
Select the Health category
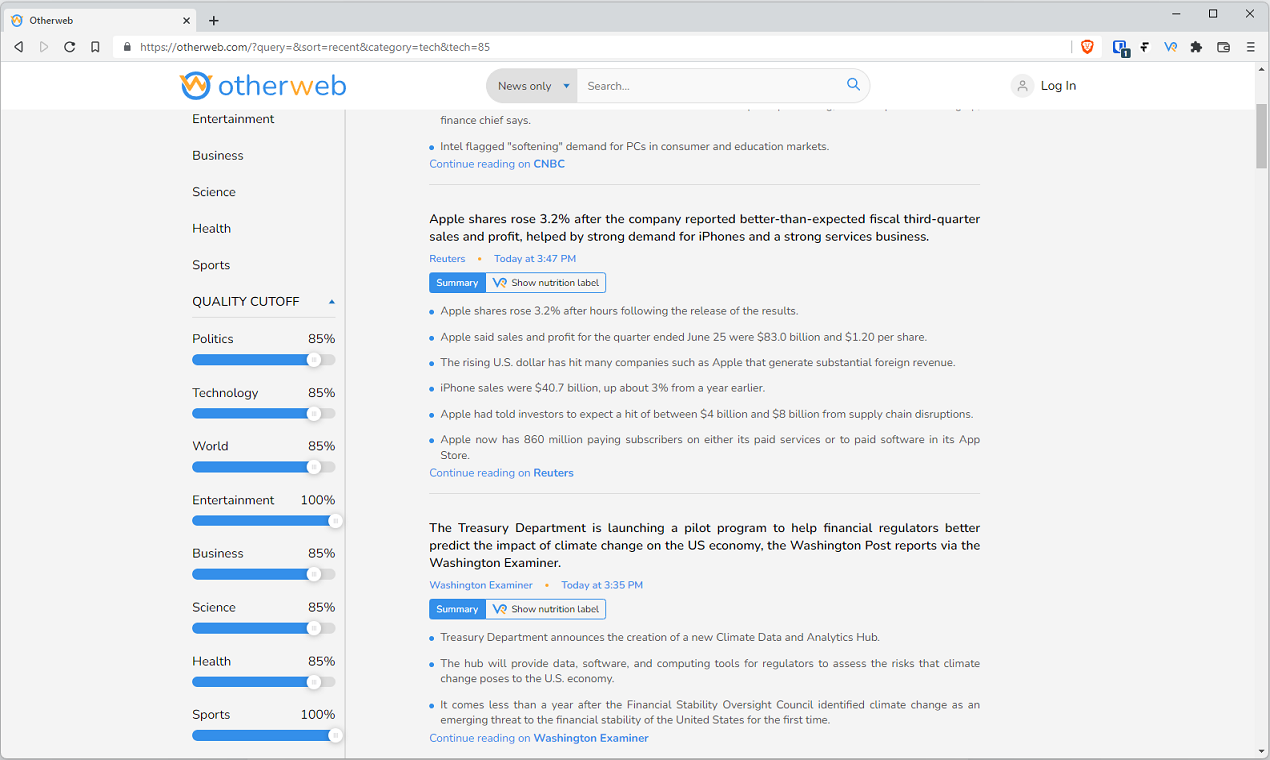point(211,228)
